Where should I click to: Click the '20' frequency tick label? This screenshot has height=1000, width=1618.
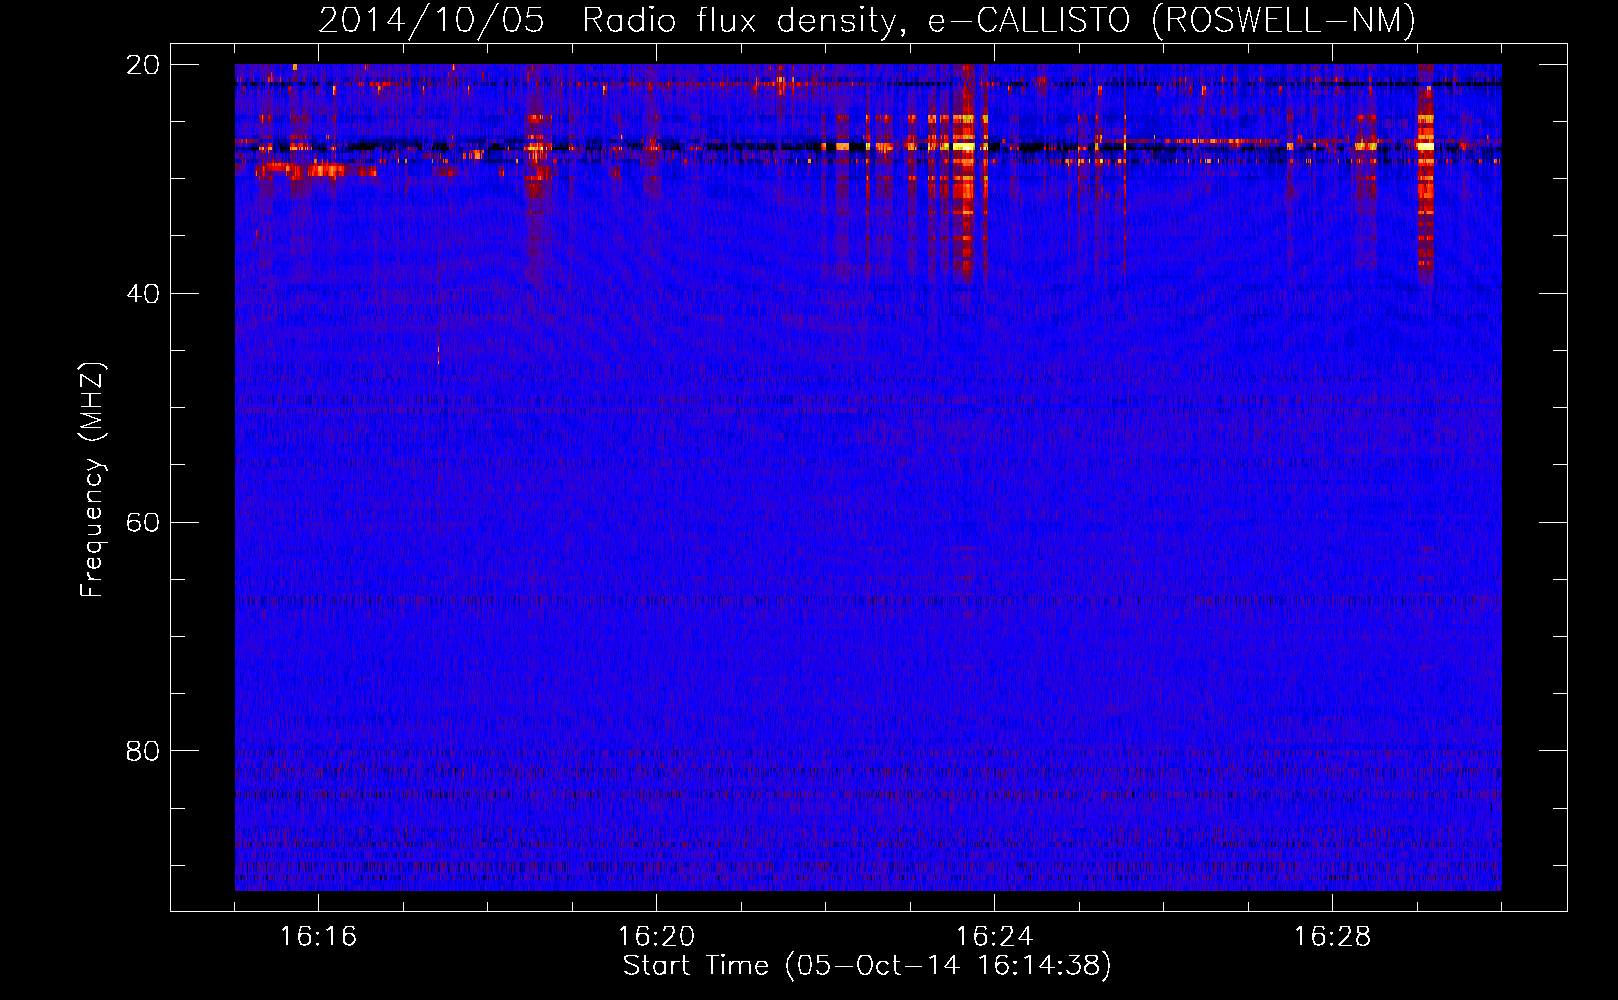[x=143, y=65]
